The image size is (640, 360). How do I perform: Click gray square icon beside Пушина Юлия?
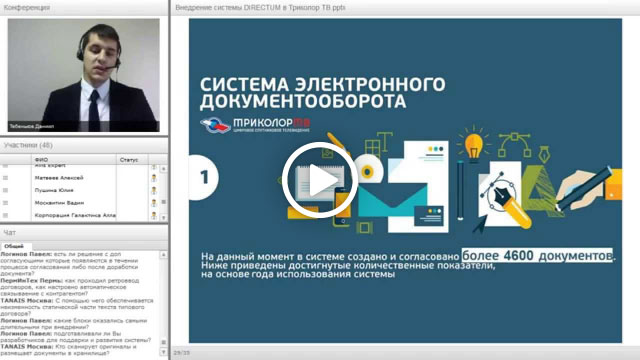(5, 190)
